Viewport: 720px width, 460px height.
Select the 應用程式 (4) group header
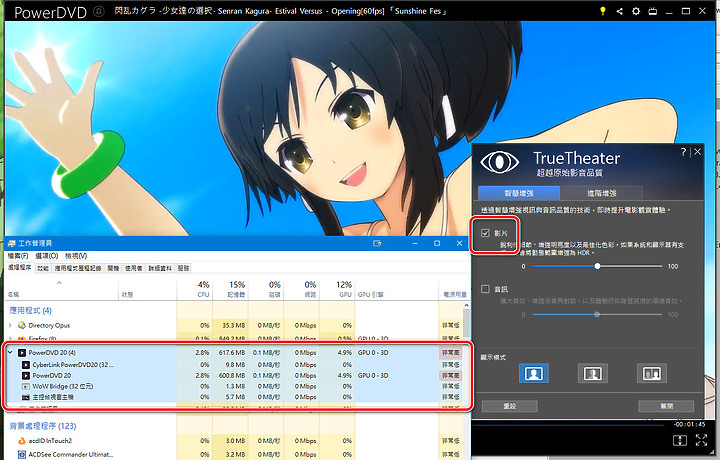click(30, 311)
